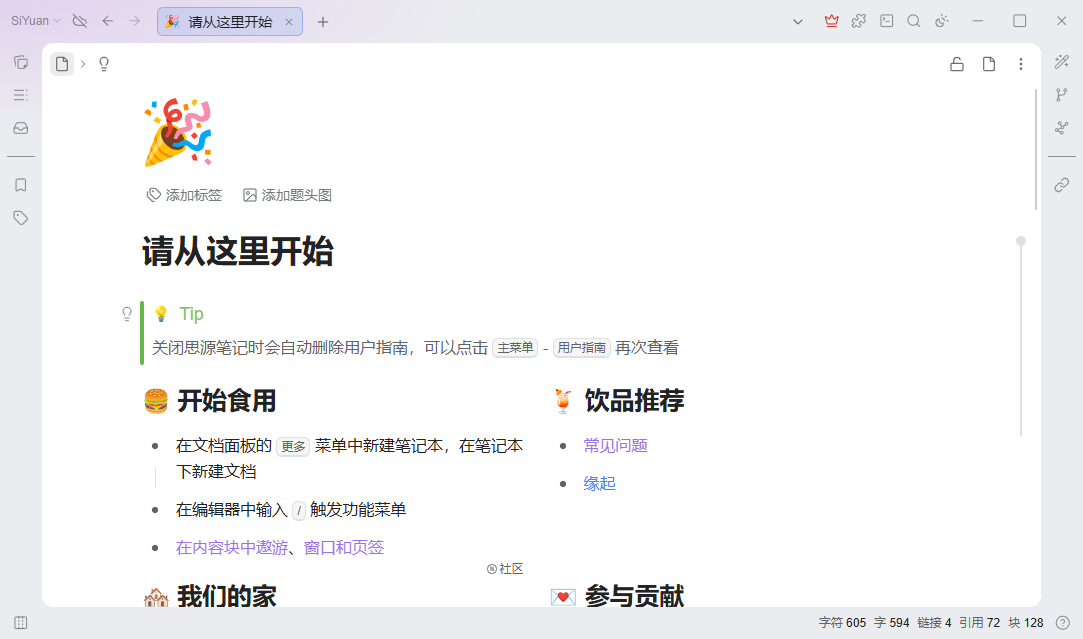The height and width of the screenshot is (639, 1083).
Task: Click the magic wand icon in right dock
Action: pyautogui.click(x=1062, y=62)
